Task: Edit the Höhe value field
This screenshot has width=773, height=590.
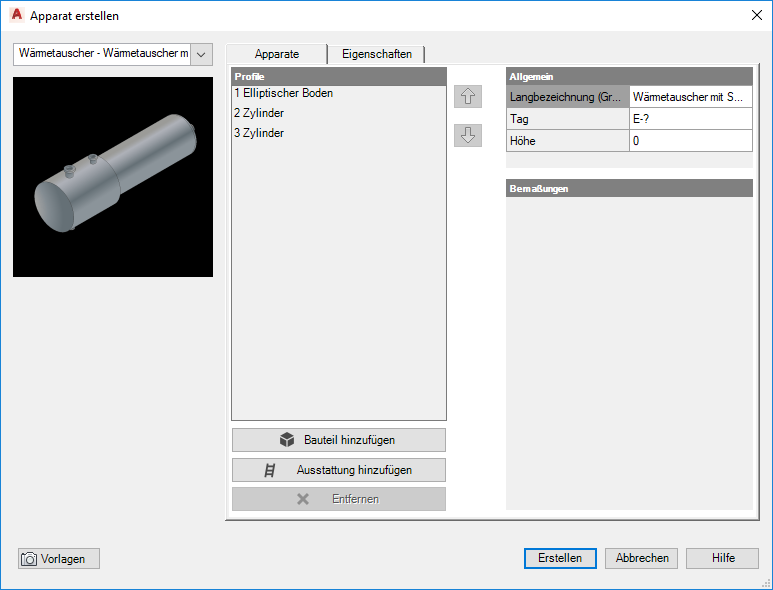Action: pos(691,140)
